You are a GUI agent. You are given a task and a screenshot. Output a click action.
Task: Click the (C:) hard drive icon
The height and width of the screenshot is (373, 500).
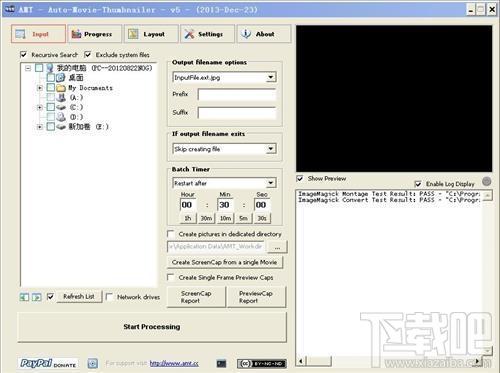61,107
